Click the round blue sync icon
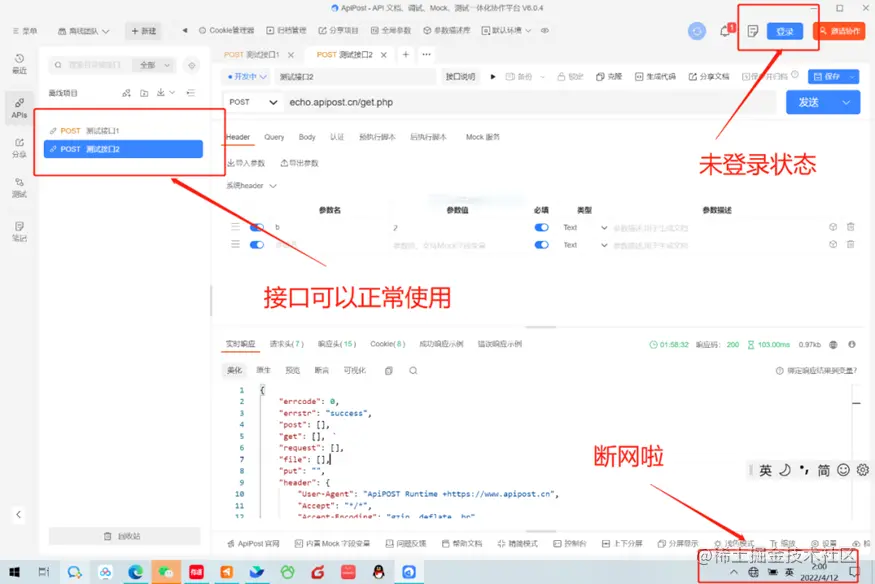Image resolution: width=875 pixels, height=584 pixels. click(x=696, y=31)
